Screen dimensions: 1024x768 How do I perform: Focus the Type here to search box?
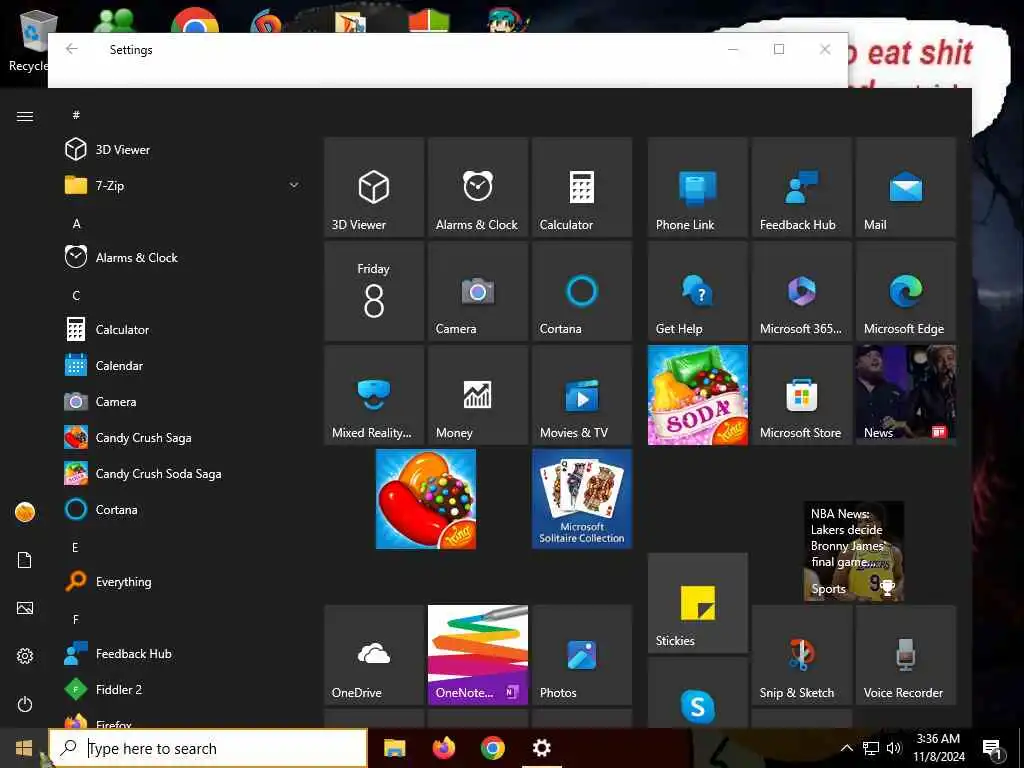(208, 748)
